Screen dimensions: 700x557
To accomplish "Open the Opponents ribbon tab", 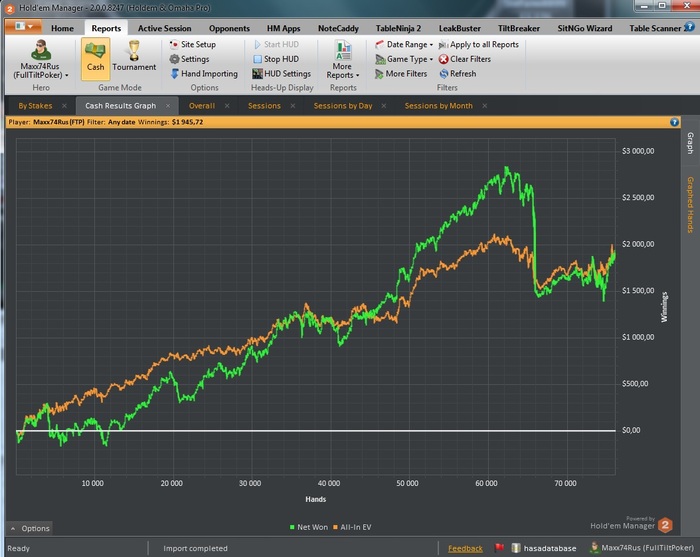I will point(229,28).
